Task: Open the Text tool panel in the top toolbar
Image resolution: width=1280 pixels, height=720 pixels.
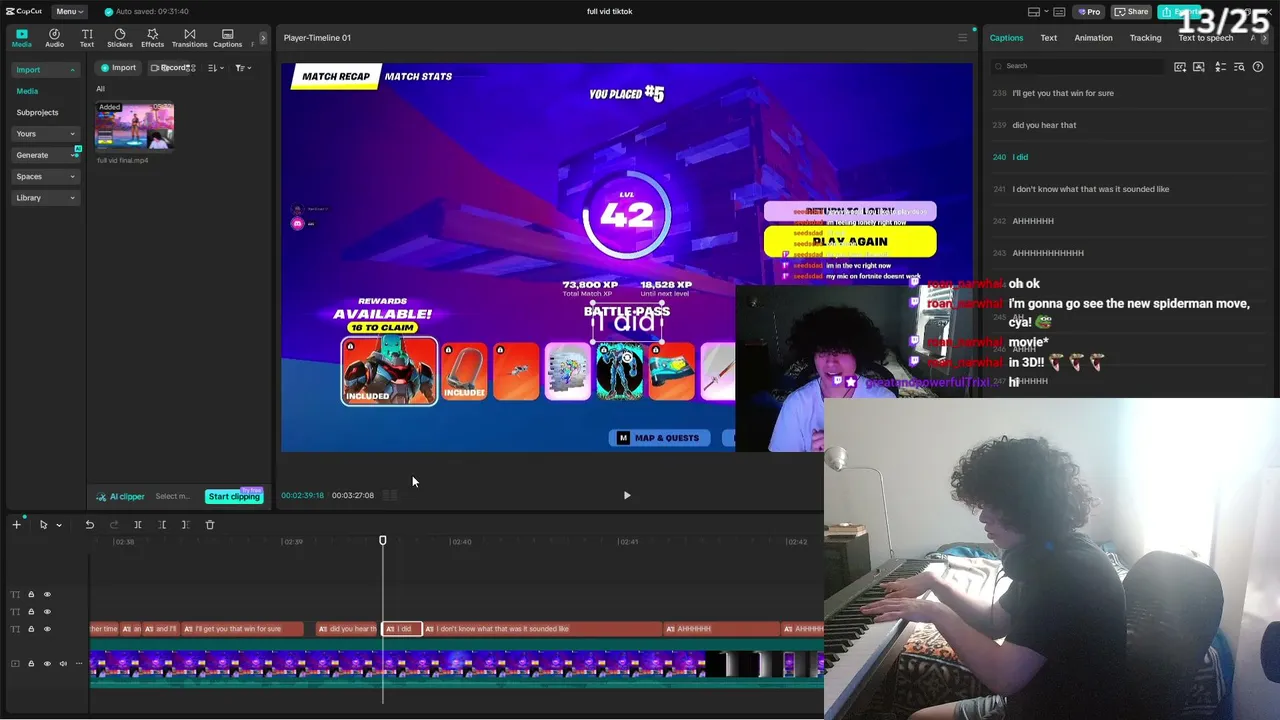Action: tap(87, 38)
